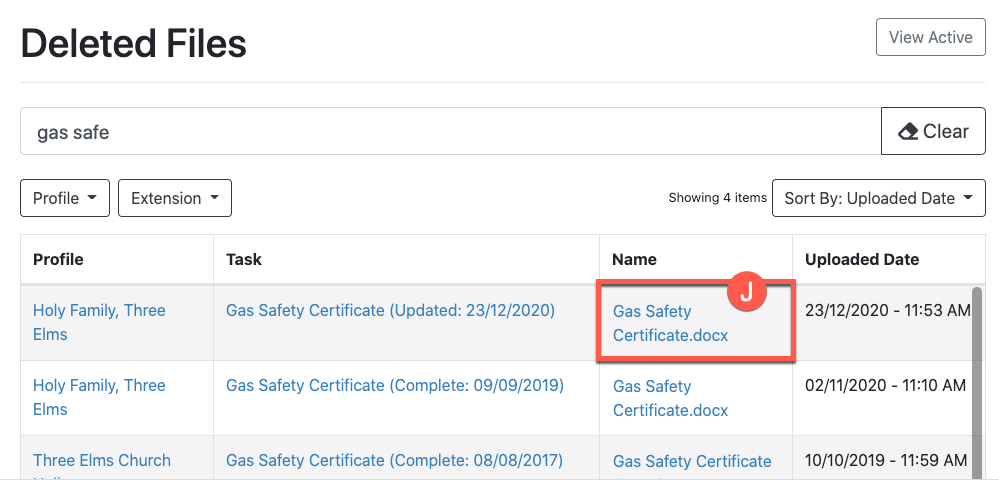Open the Three Elms Church profile link
The image size is (999, 485).
click(x=102, y=461)
